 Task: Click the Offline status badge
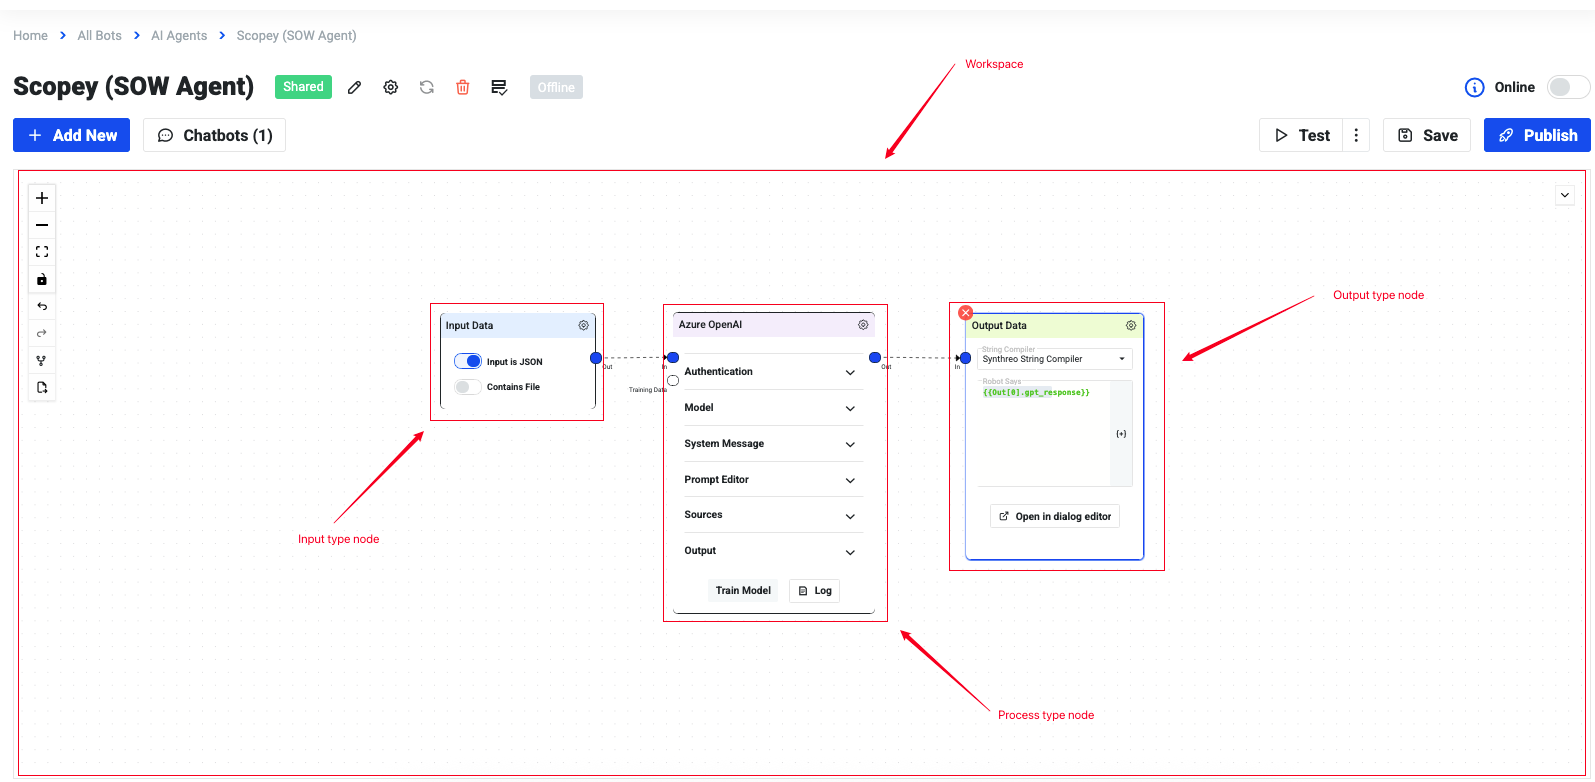556,87
